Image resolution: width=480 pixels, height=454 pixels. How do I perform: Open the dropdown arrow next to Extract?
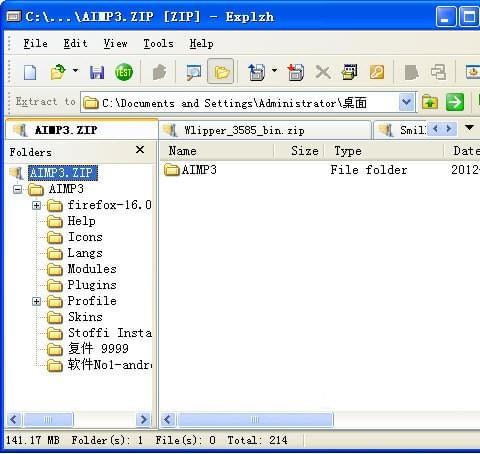tap(274, 71)
